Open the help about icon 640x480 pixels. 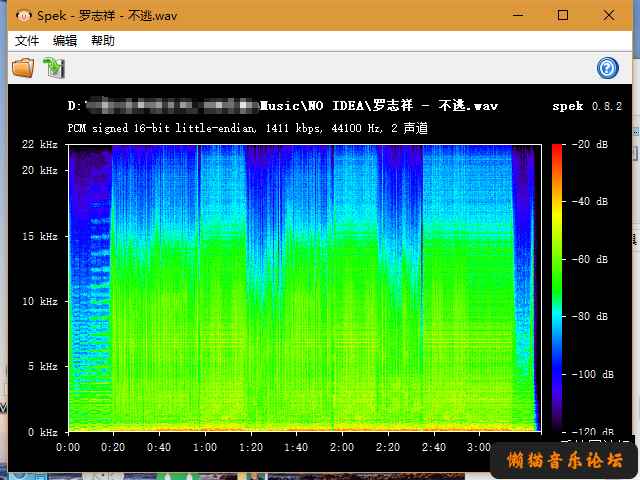coord(607,68)
